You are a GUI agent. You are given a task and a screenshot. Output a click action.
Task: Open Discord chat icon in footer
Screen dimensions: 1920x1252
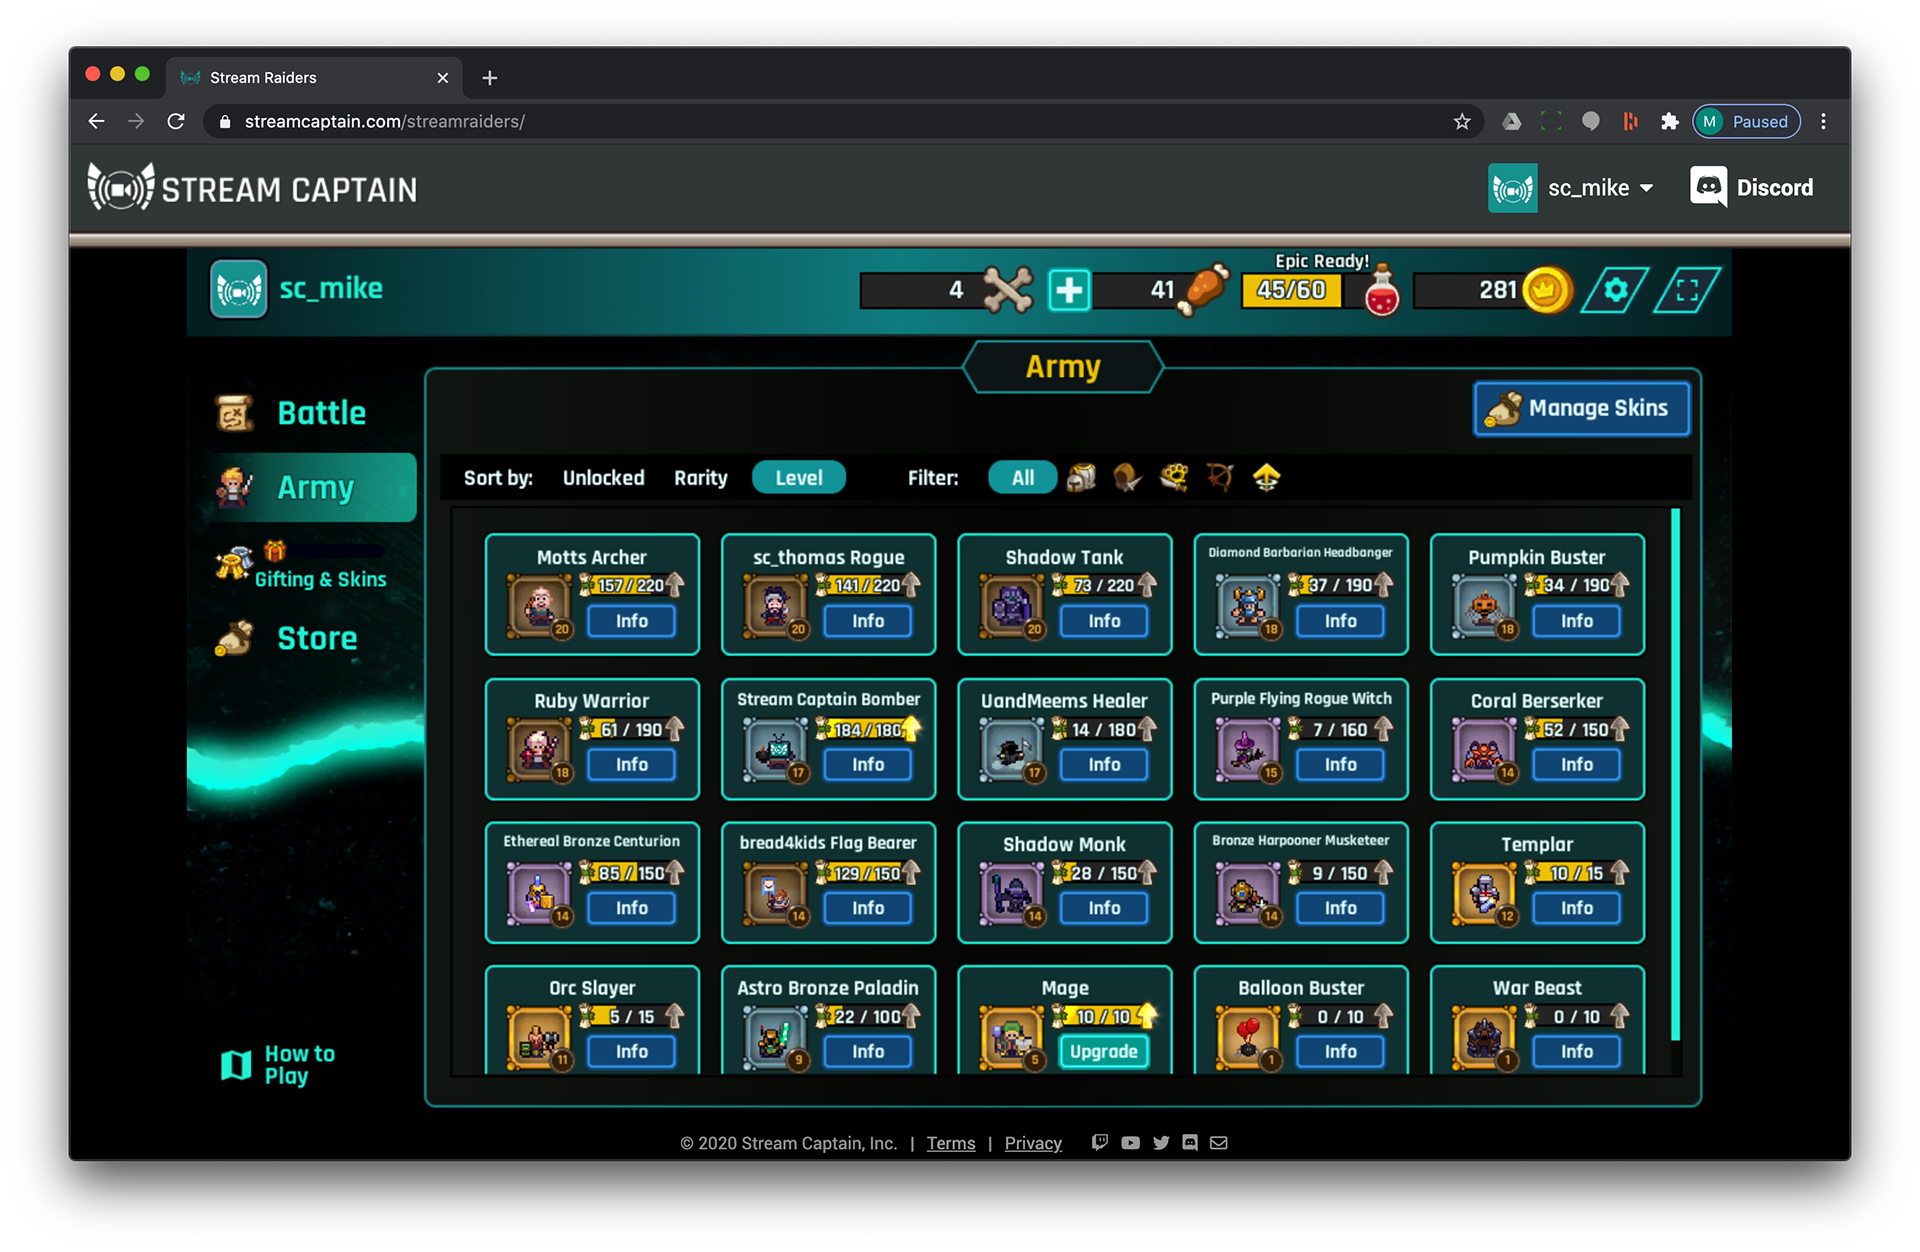1190,1142
